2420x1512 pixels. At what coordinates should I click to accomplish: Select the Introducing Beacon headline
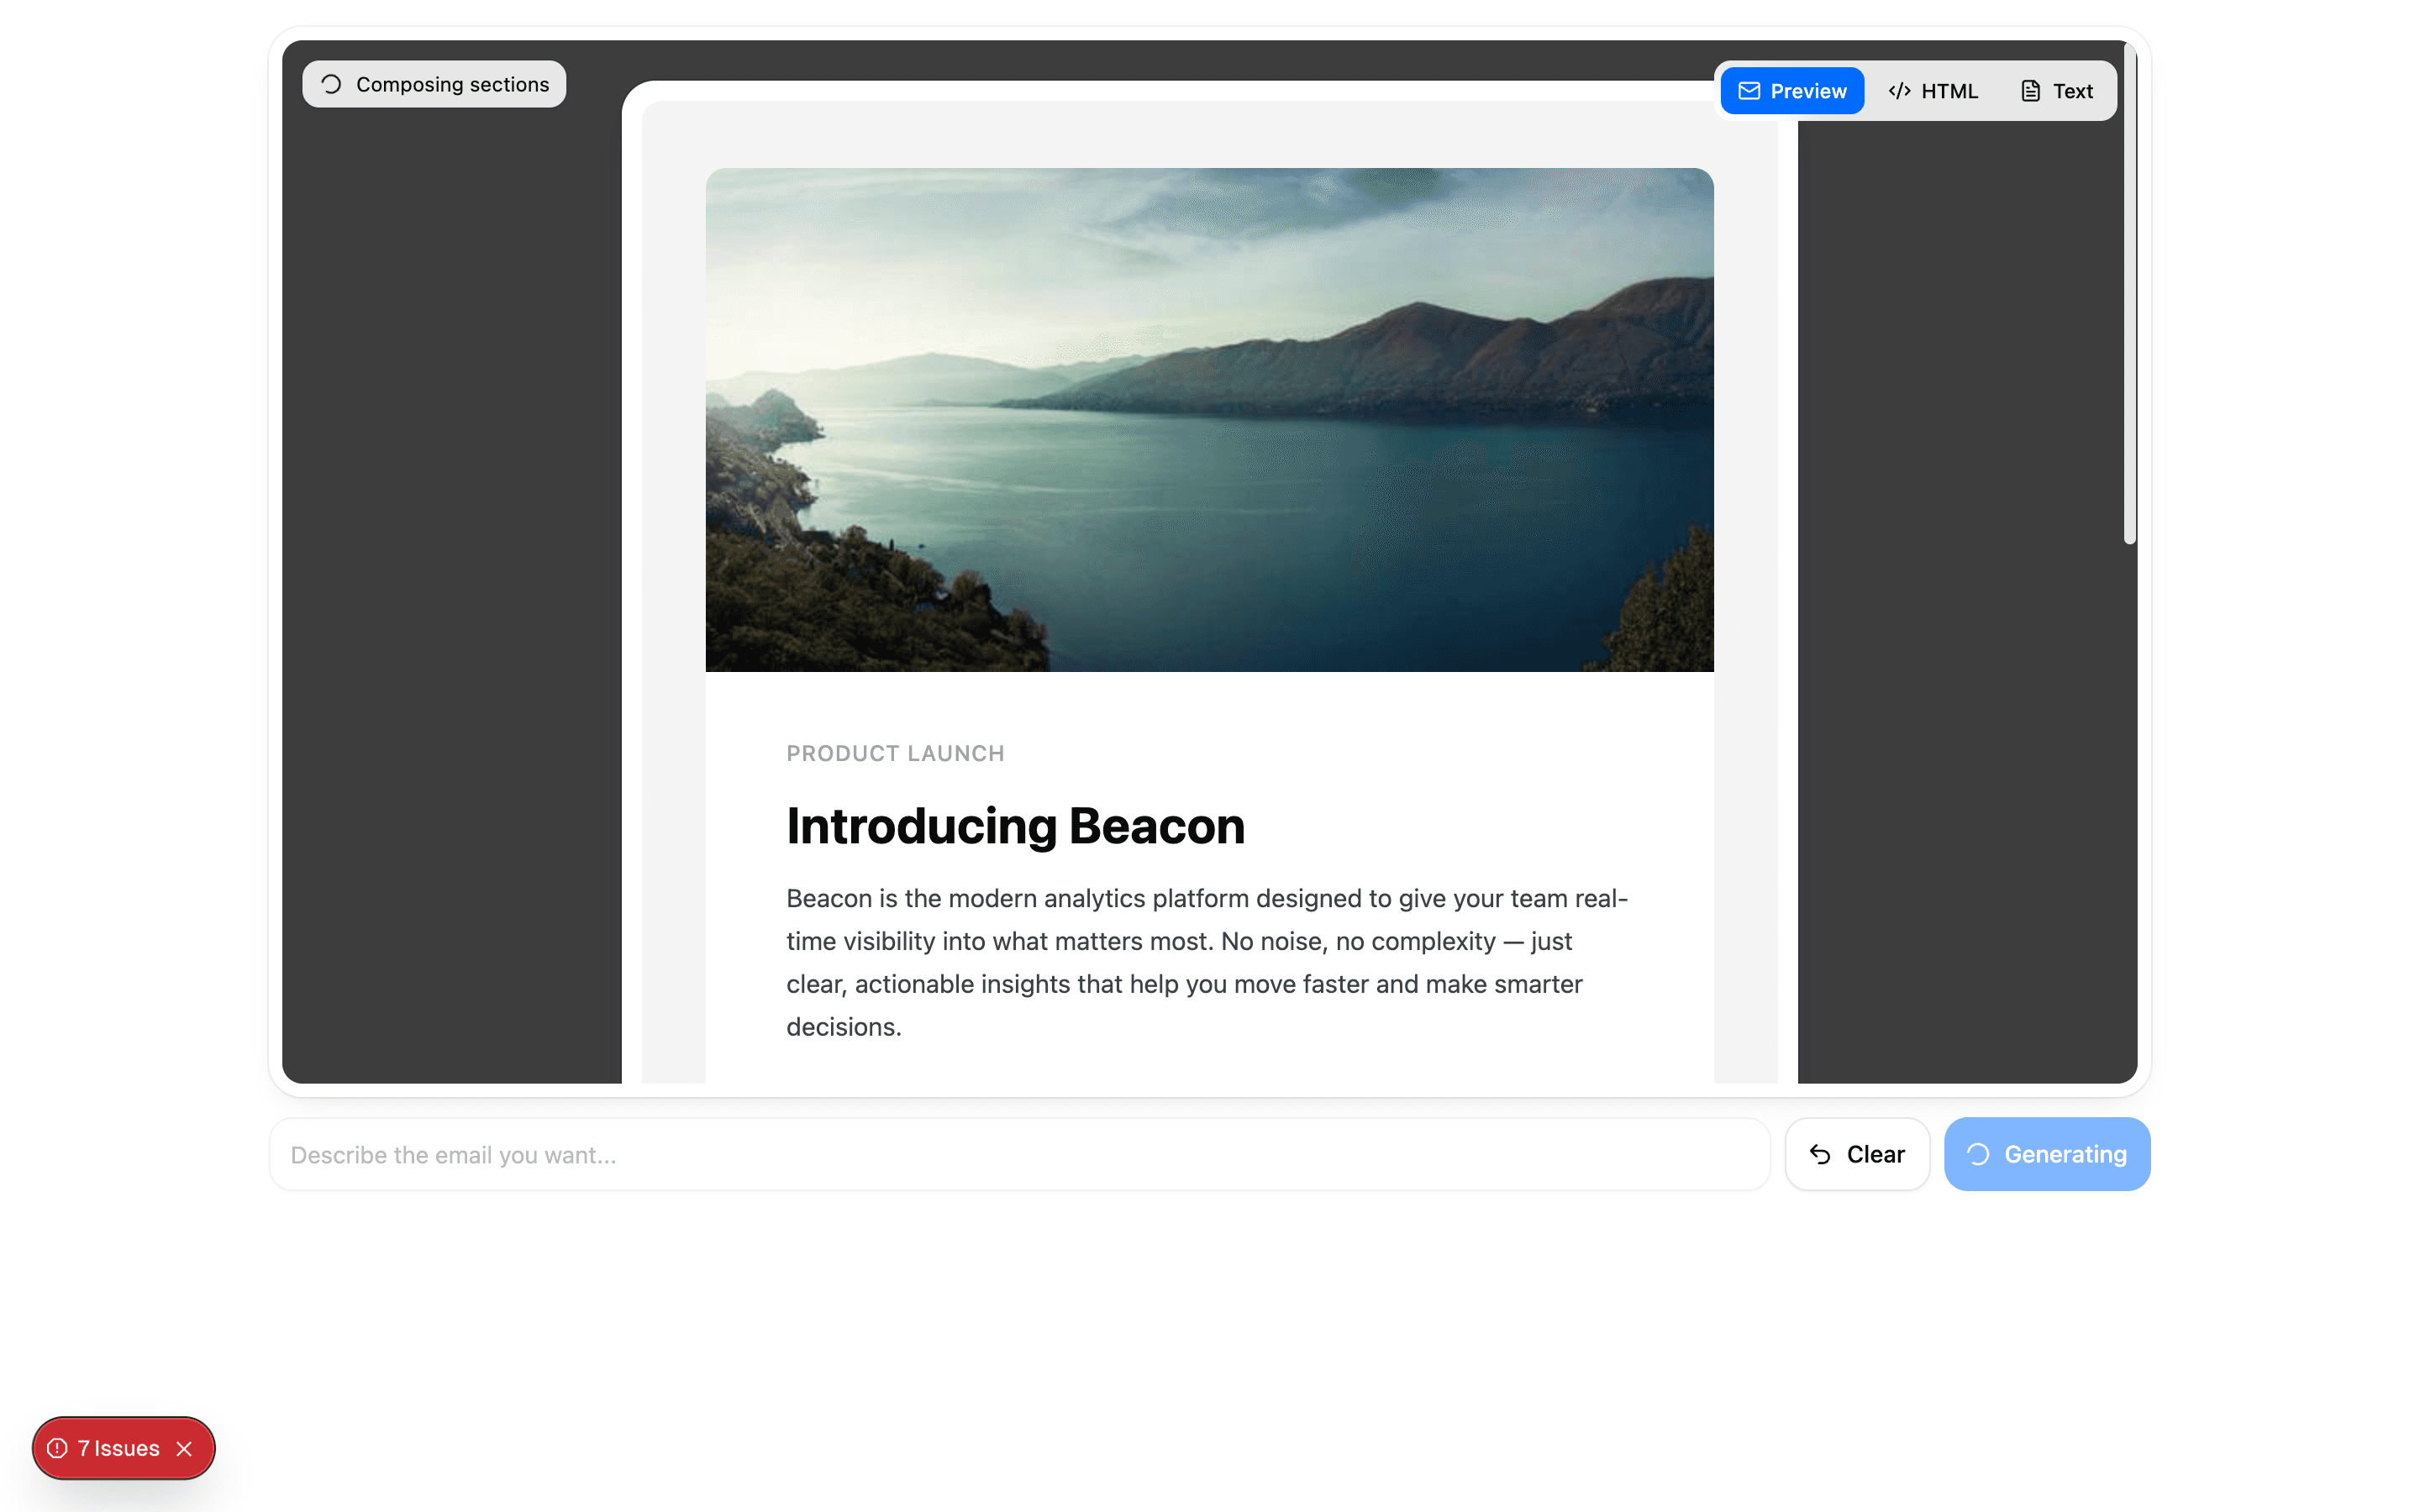(1014, 826)
